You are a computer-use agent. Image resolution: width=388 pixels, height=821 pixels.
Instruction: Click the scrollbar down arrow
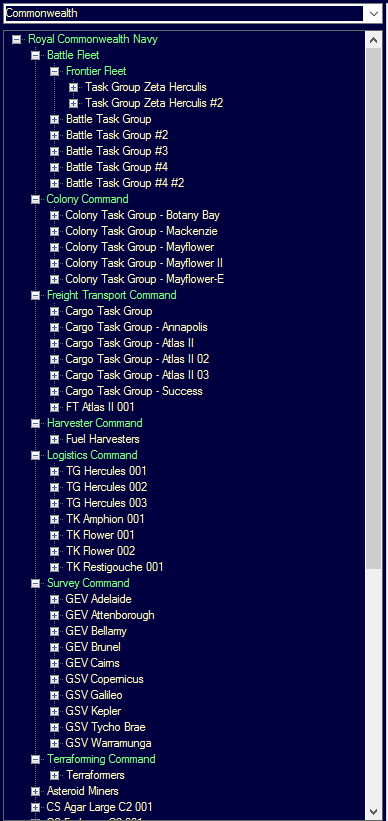pyautogui.click(x=373, y=811)
